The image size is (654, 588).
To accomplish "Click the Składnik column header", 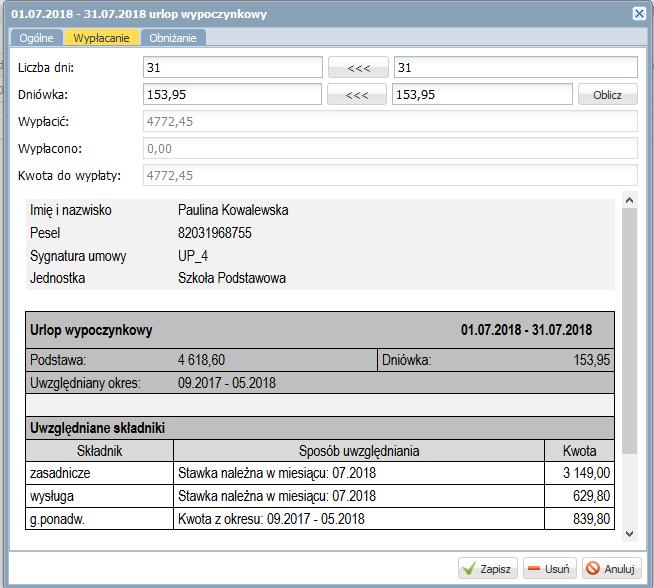I will (99, 451).
